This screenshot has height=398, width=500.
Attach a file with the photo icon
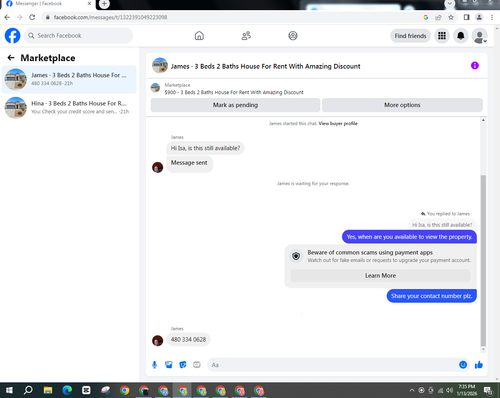169,365
